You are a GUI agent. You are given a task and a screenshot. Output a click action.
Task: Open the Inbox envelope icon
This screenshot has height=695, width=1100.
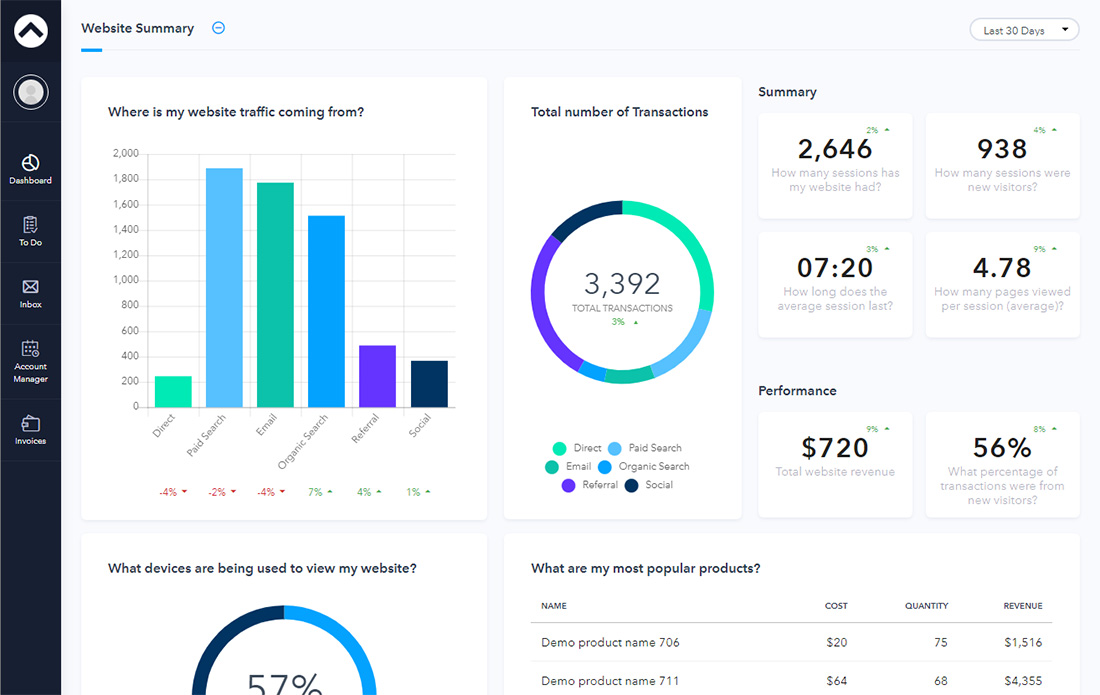[x=30, y=286]
